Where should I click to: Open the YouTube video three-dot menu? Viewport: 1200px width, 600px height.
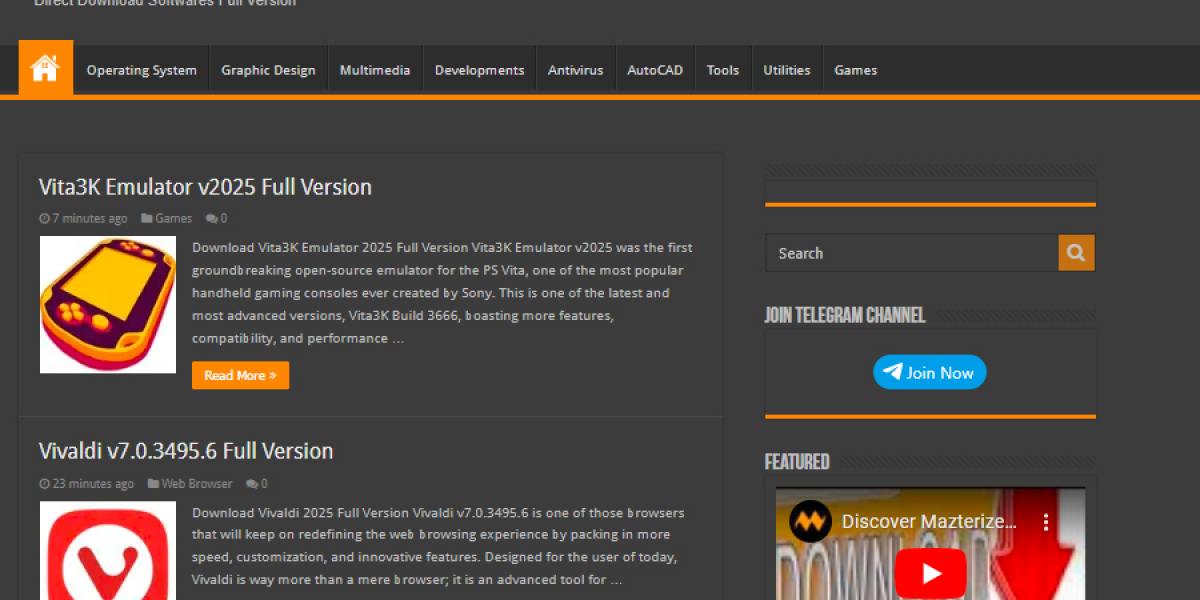1046,522
